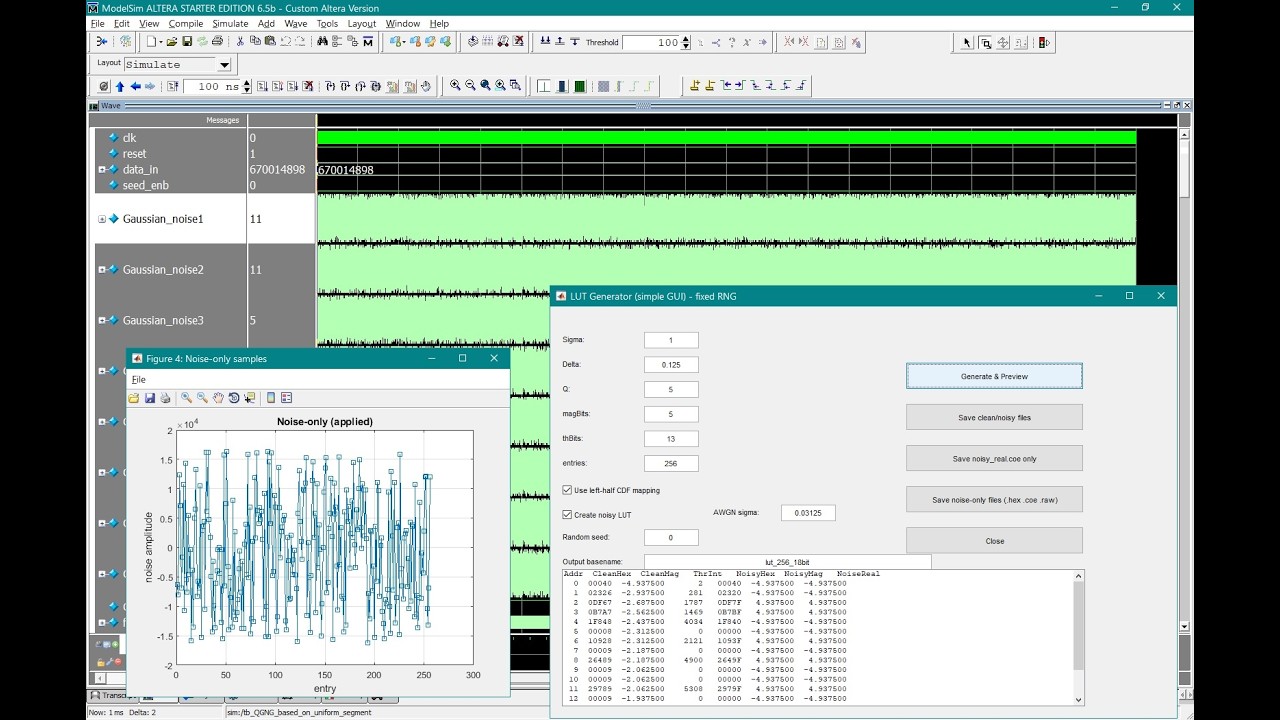Click the 'Close' button in LUT Generator
The height and width of the screenshot is (720, 1280).
tap(994, 540)
